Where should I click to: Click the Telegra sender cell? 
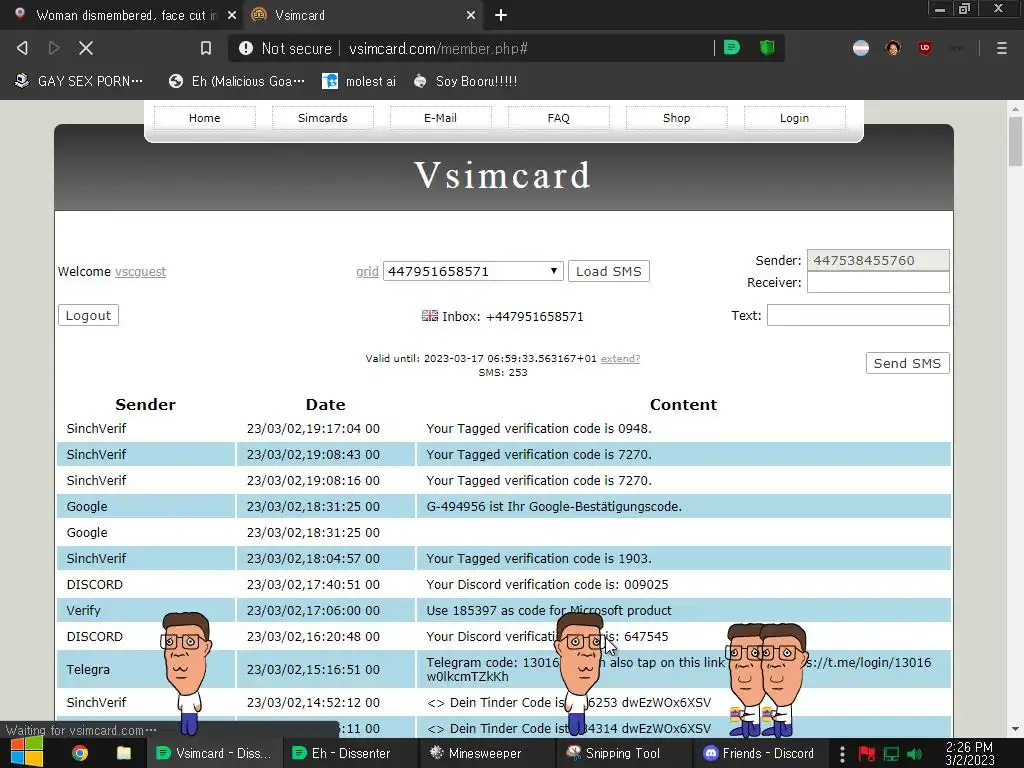146,669
